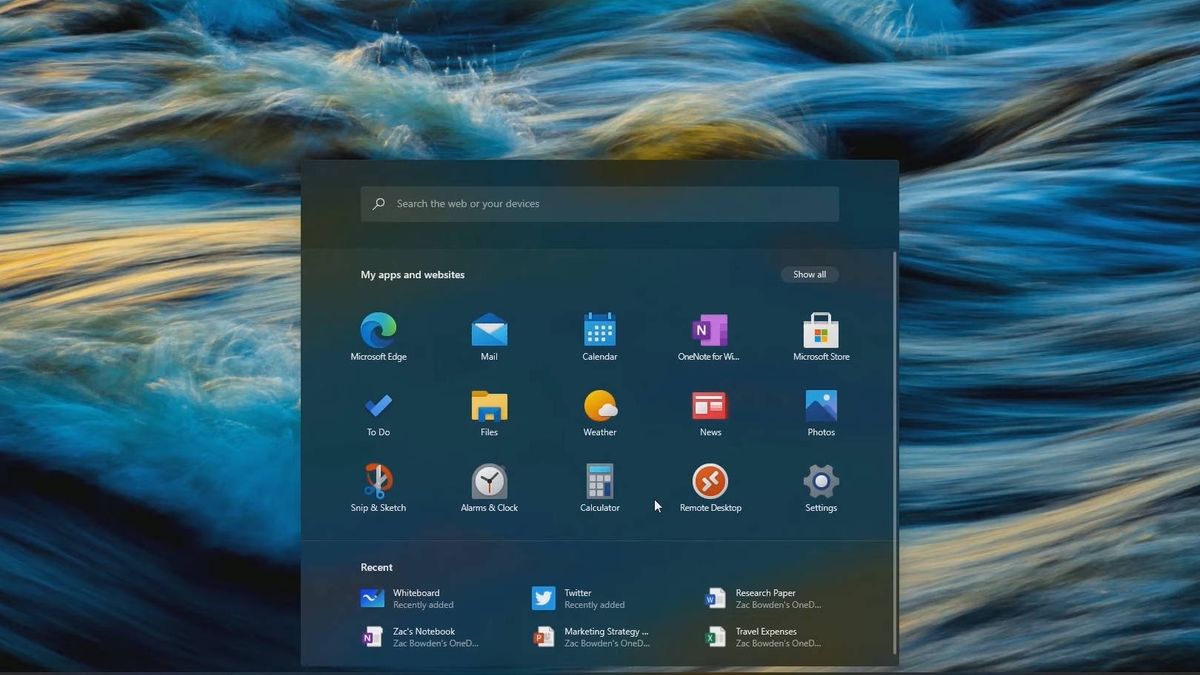Launch the Mail app
1200x675 pixels.
489,337
